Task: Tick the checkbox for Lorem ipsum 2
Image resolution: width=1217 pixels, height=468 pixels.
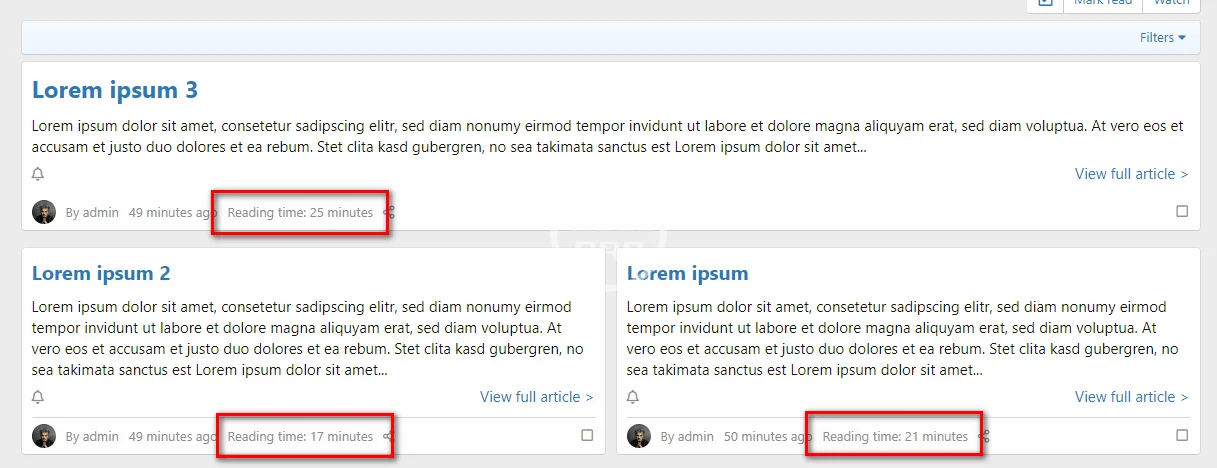Action: pos(587,435)
